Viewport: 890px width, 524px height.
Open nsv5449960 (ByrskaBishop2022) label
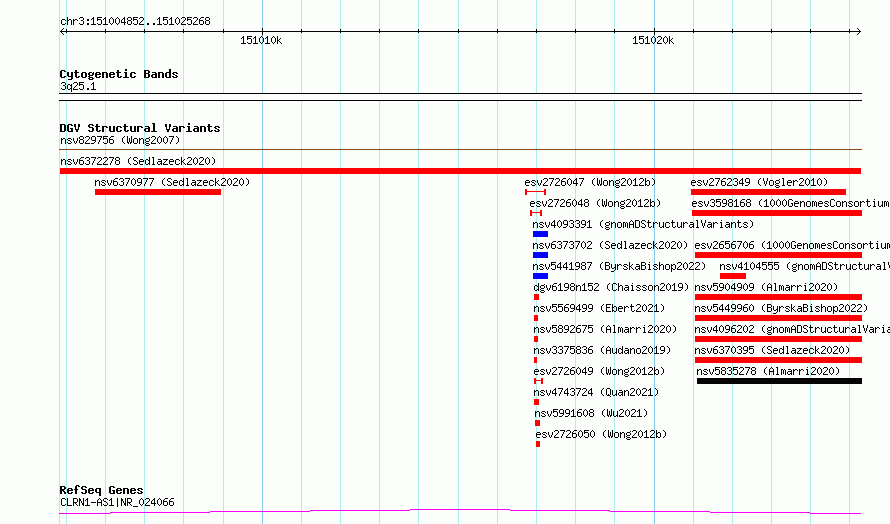[781, 308]
